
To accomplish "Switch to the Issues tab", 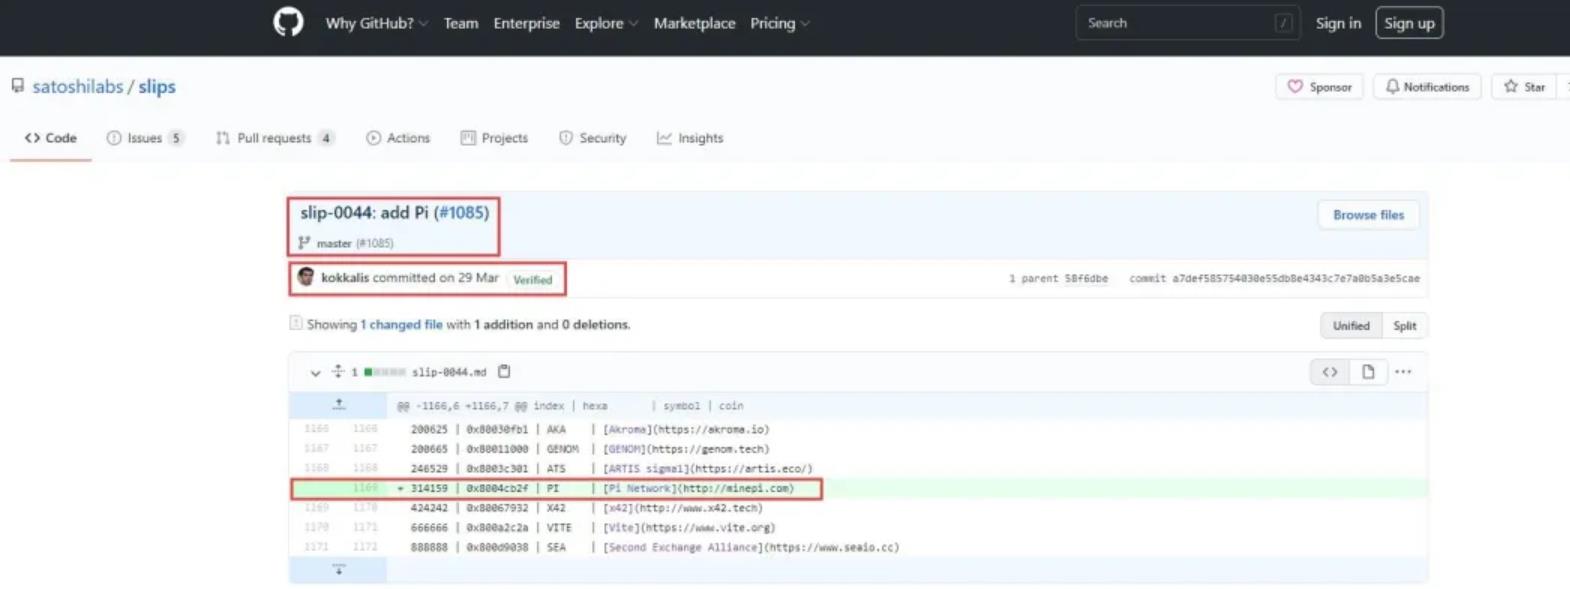I will (x=145, y=138).
